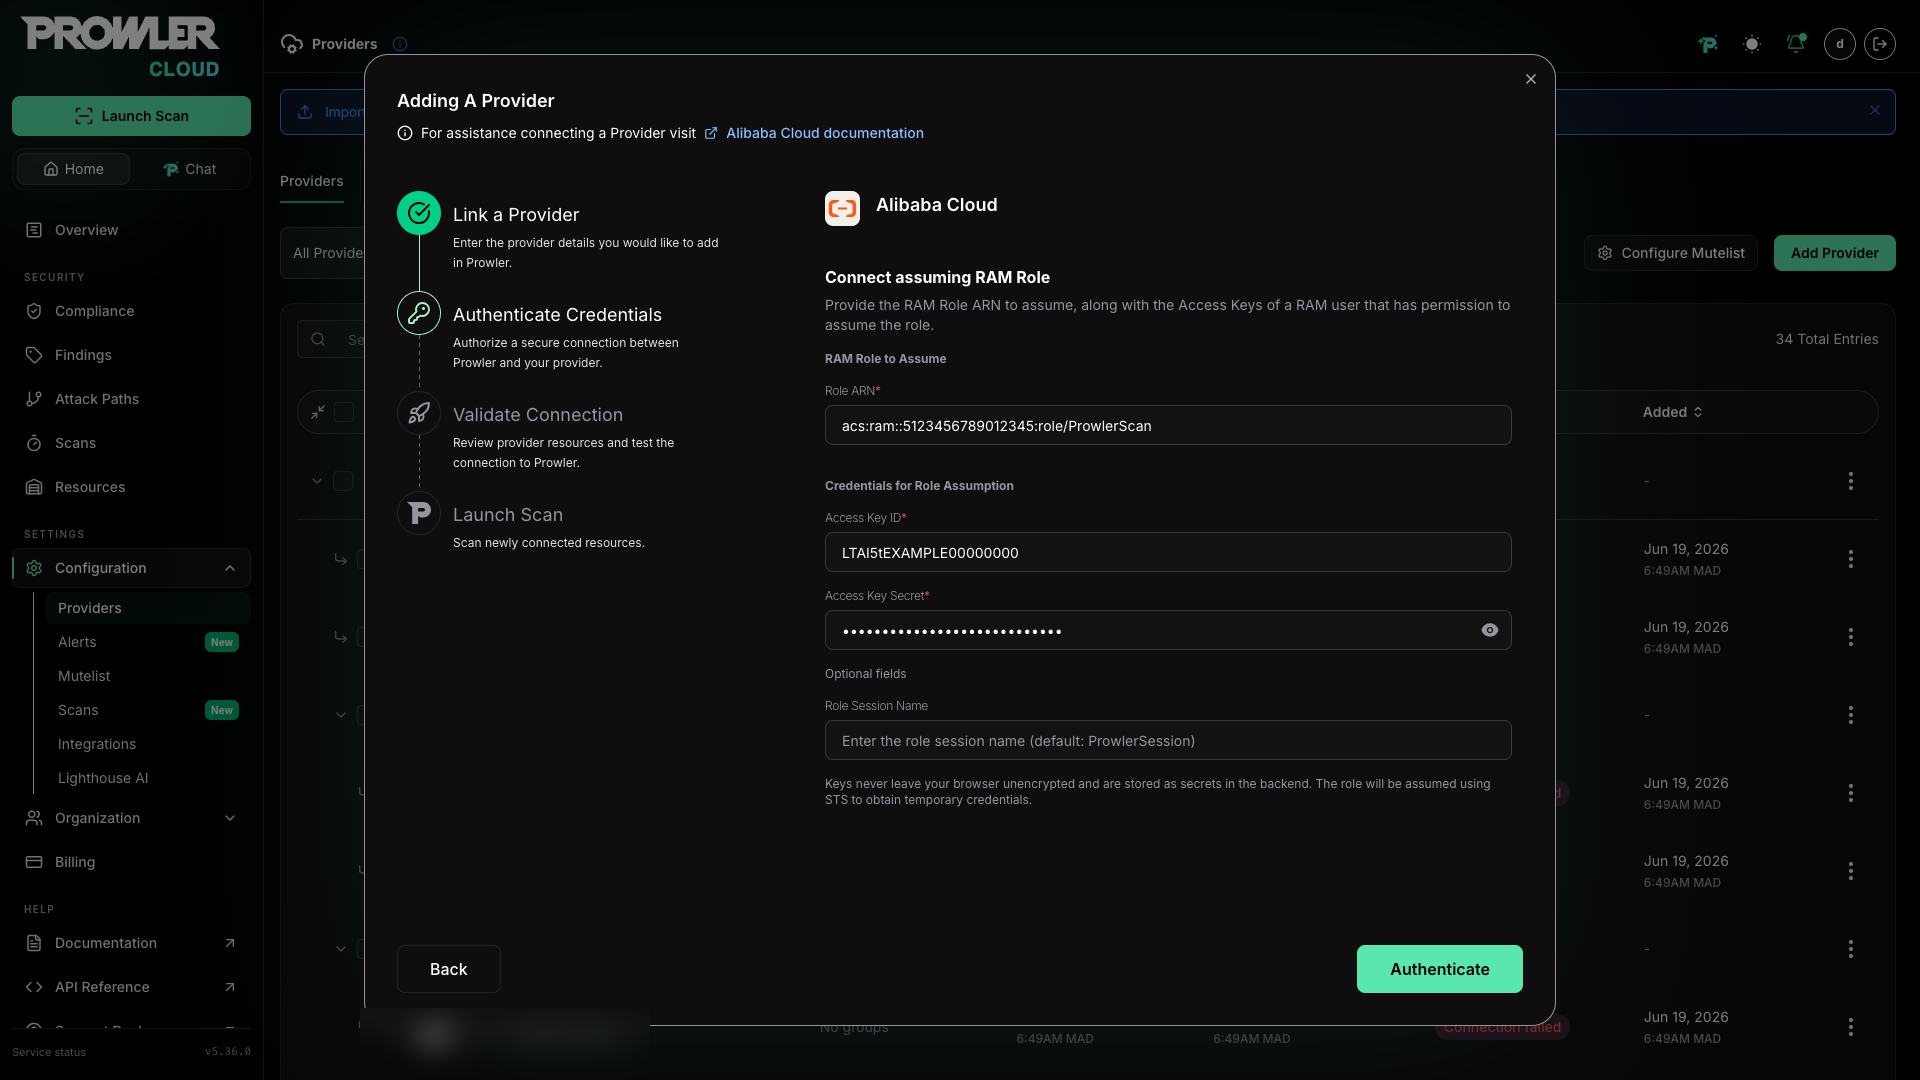
Task: Open Documentation external link
Action: coord(131,943)
